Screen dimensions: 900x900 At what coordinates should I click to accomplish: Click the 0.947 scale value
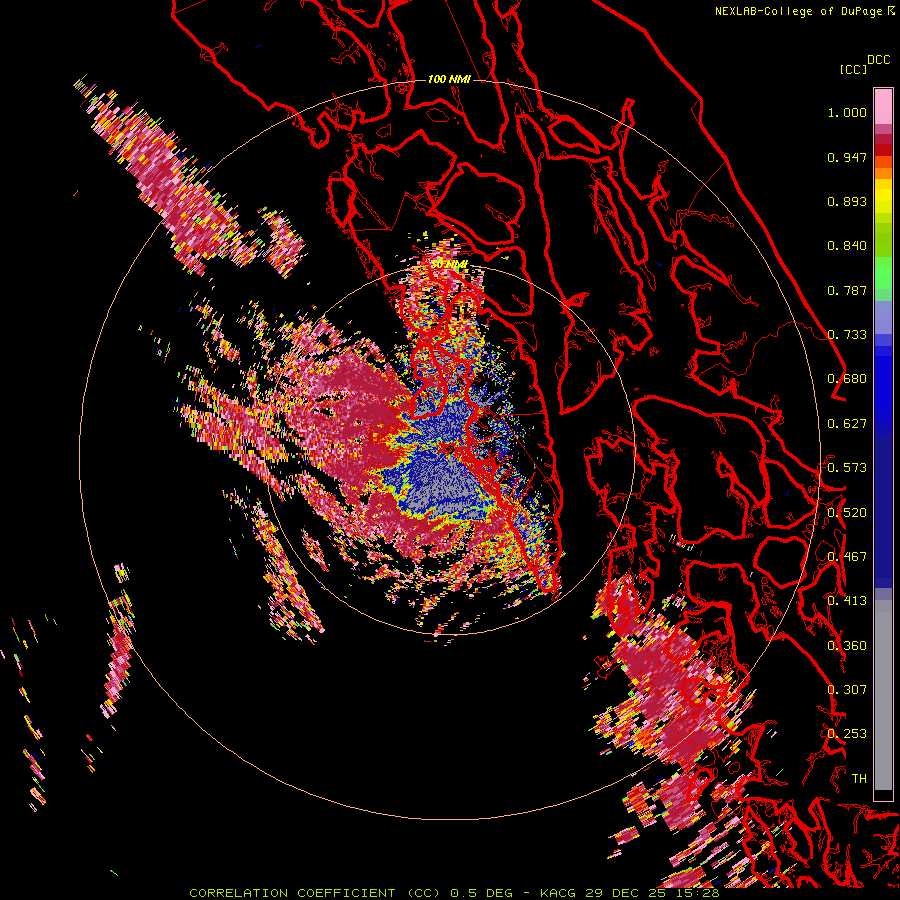pos(847,157)
